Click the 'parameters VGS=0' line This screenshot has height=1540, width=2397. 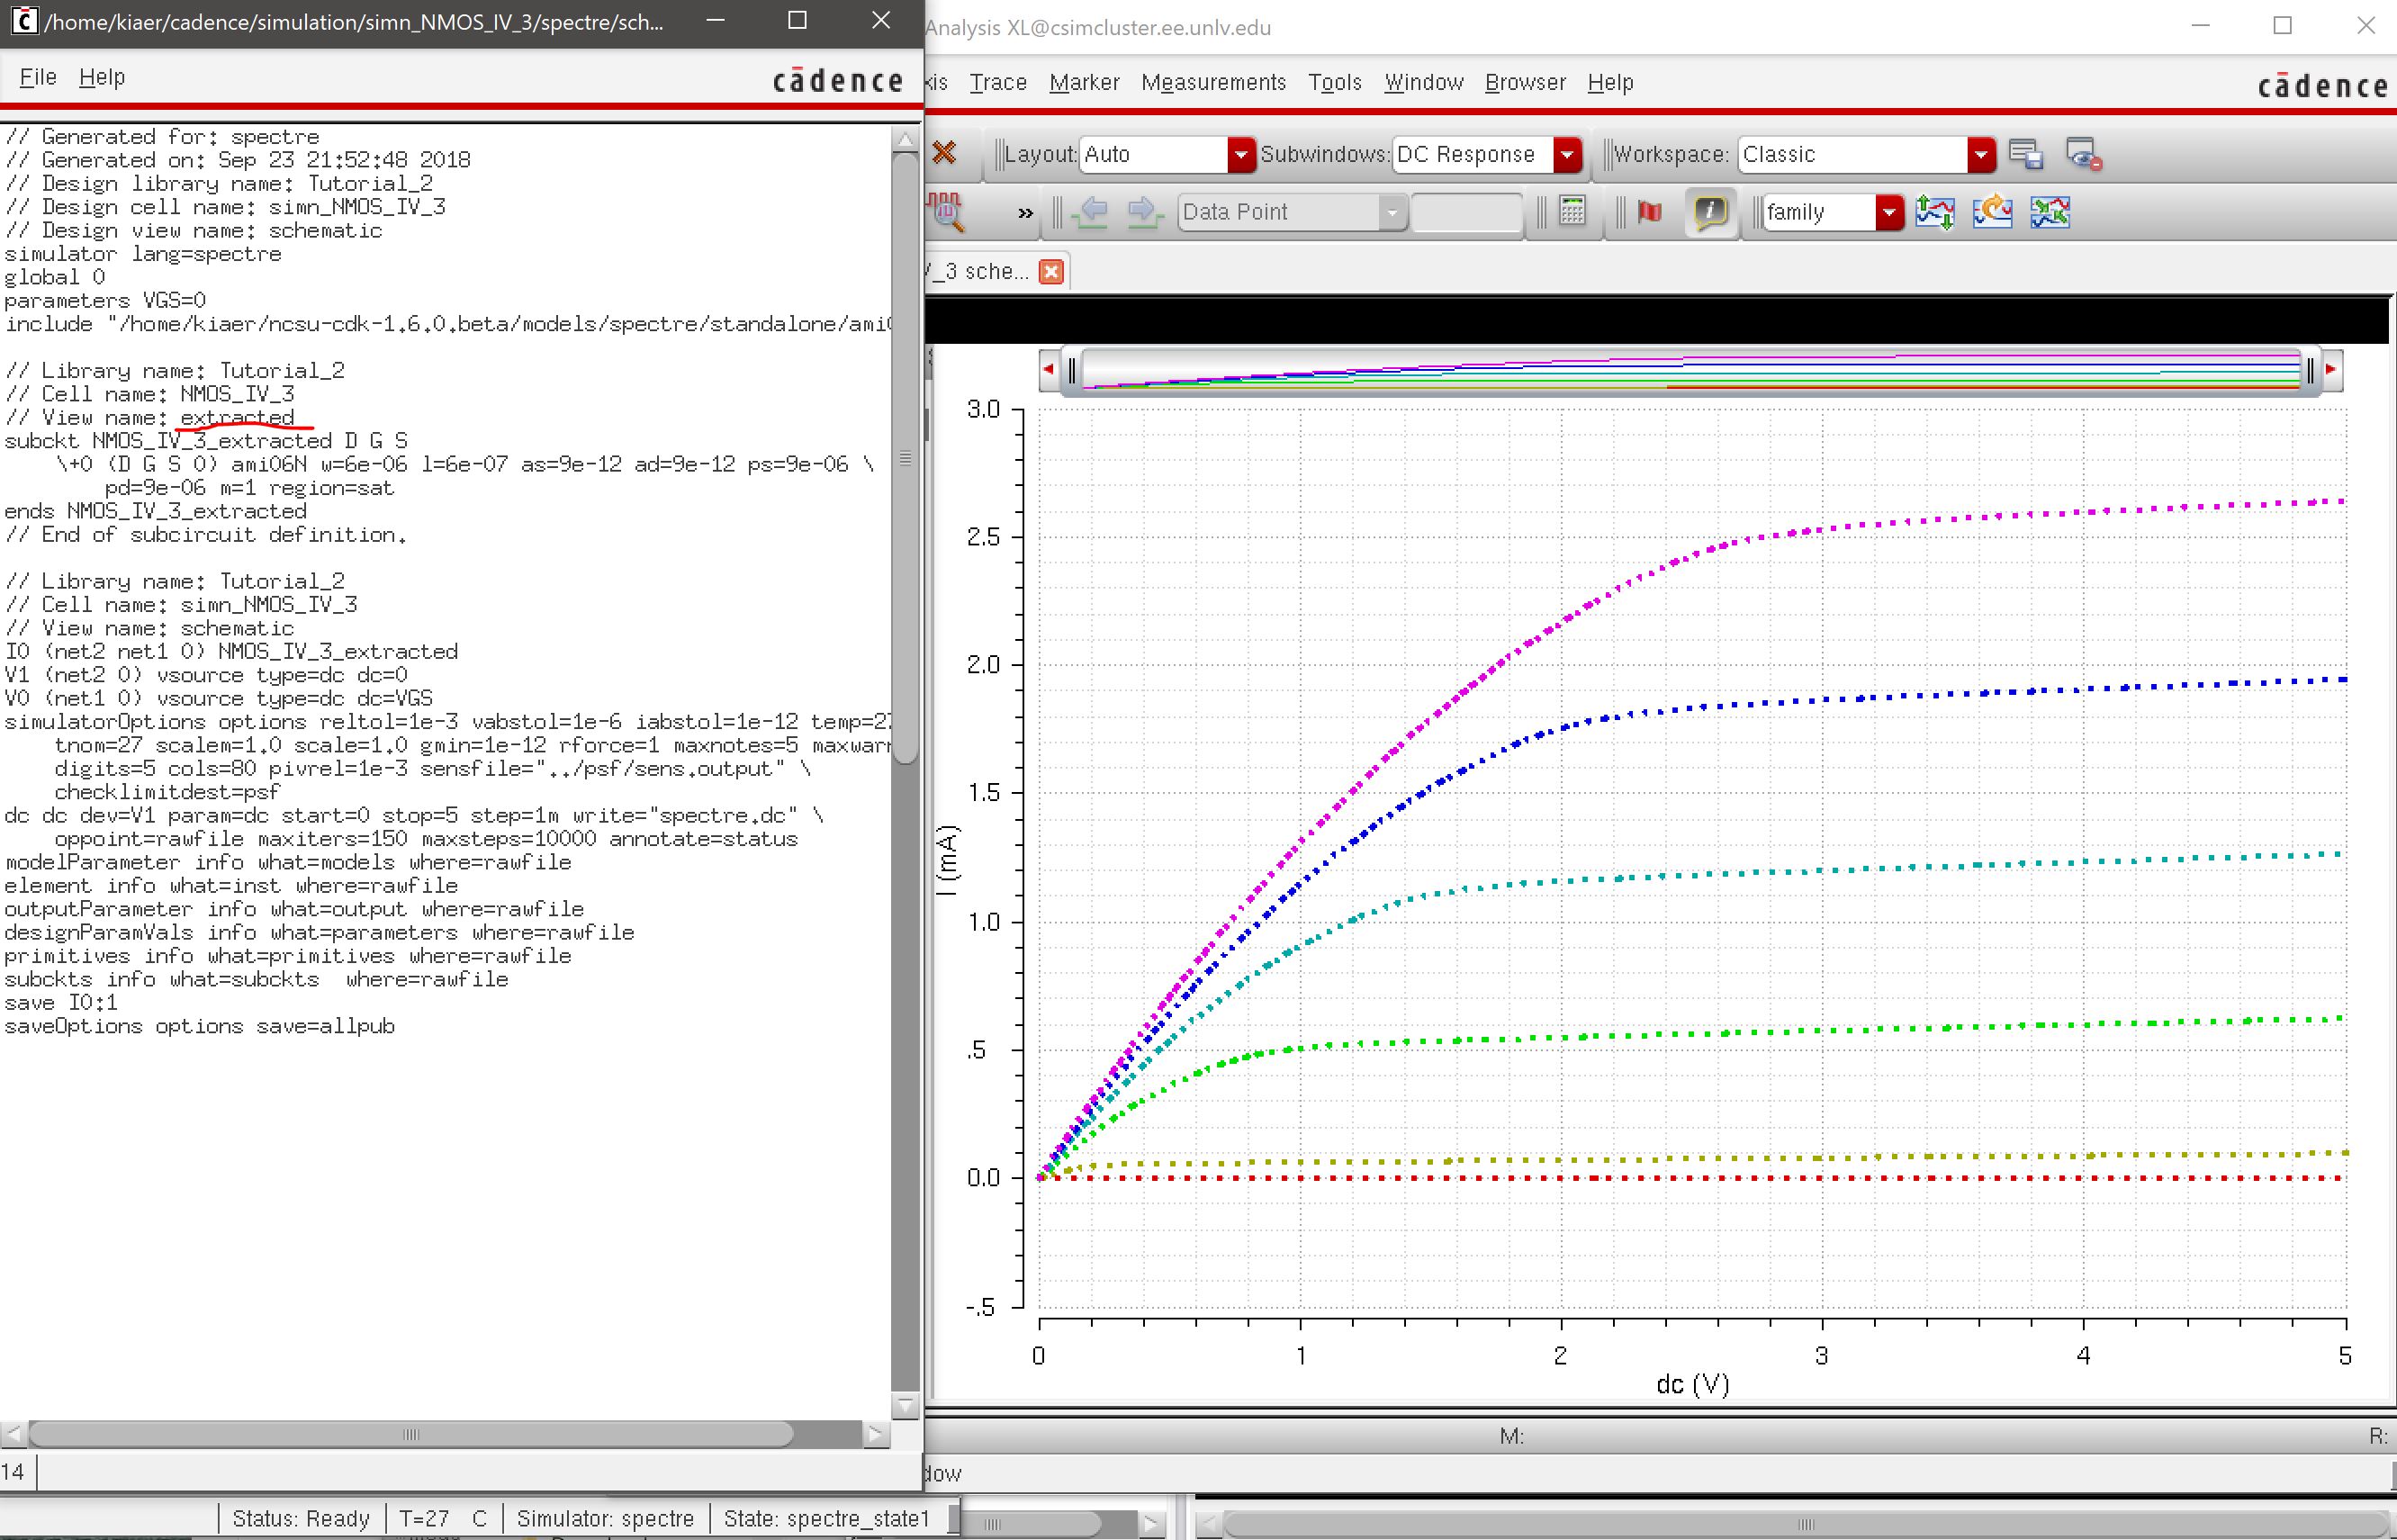click(x=106, y=300)
